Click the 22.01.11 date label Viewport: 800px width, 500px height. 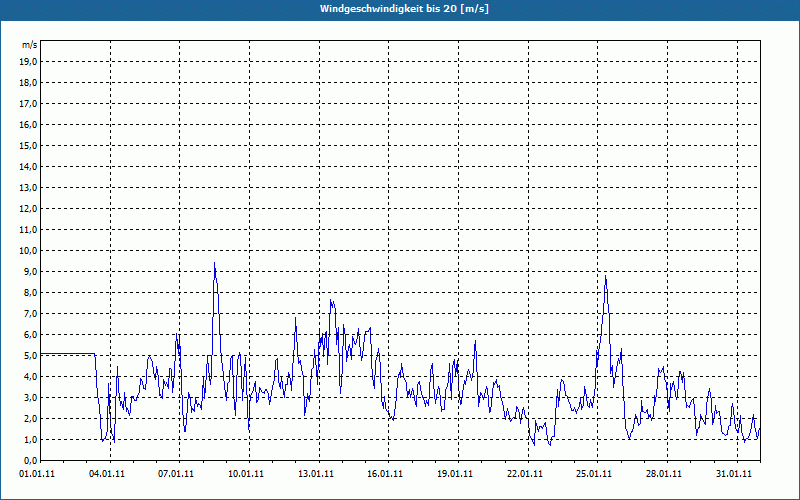coord(525,473)
